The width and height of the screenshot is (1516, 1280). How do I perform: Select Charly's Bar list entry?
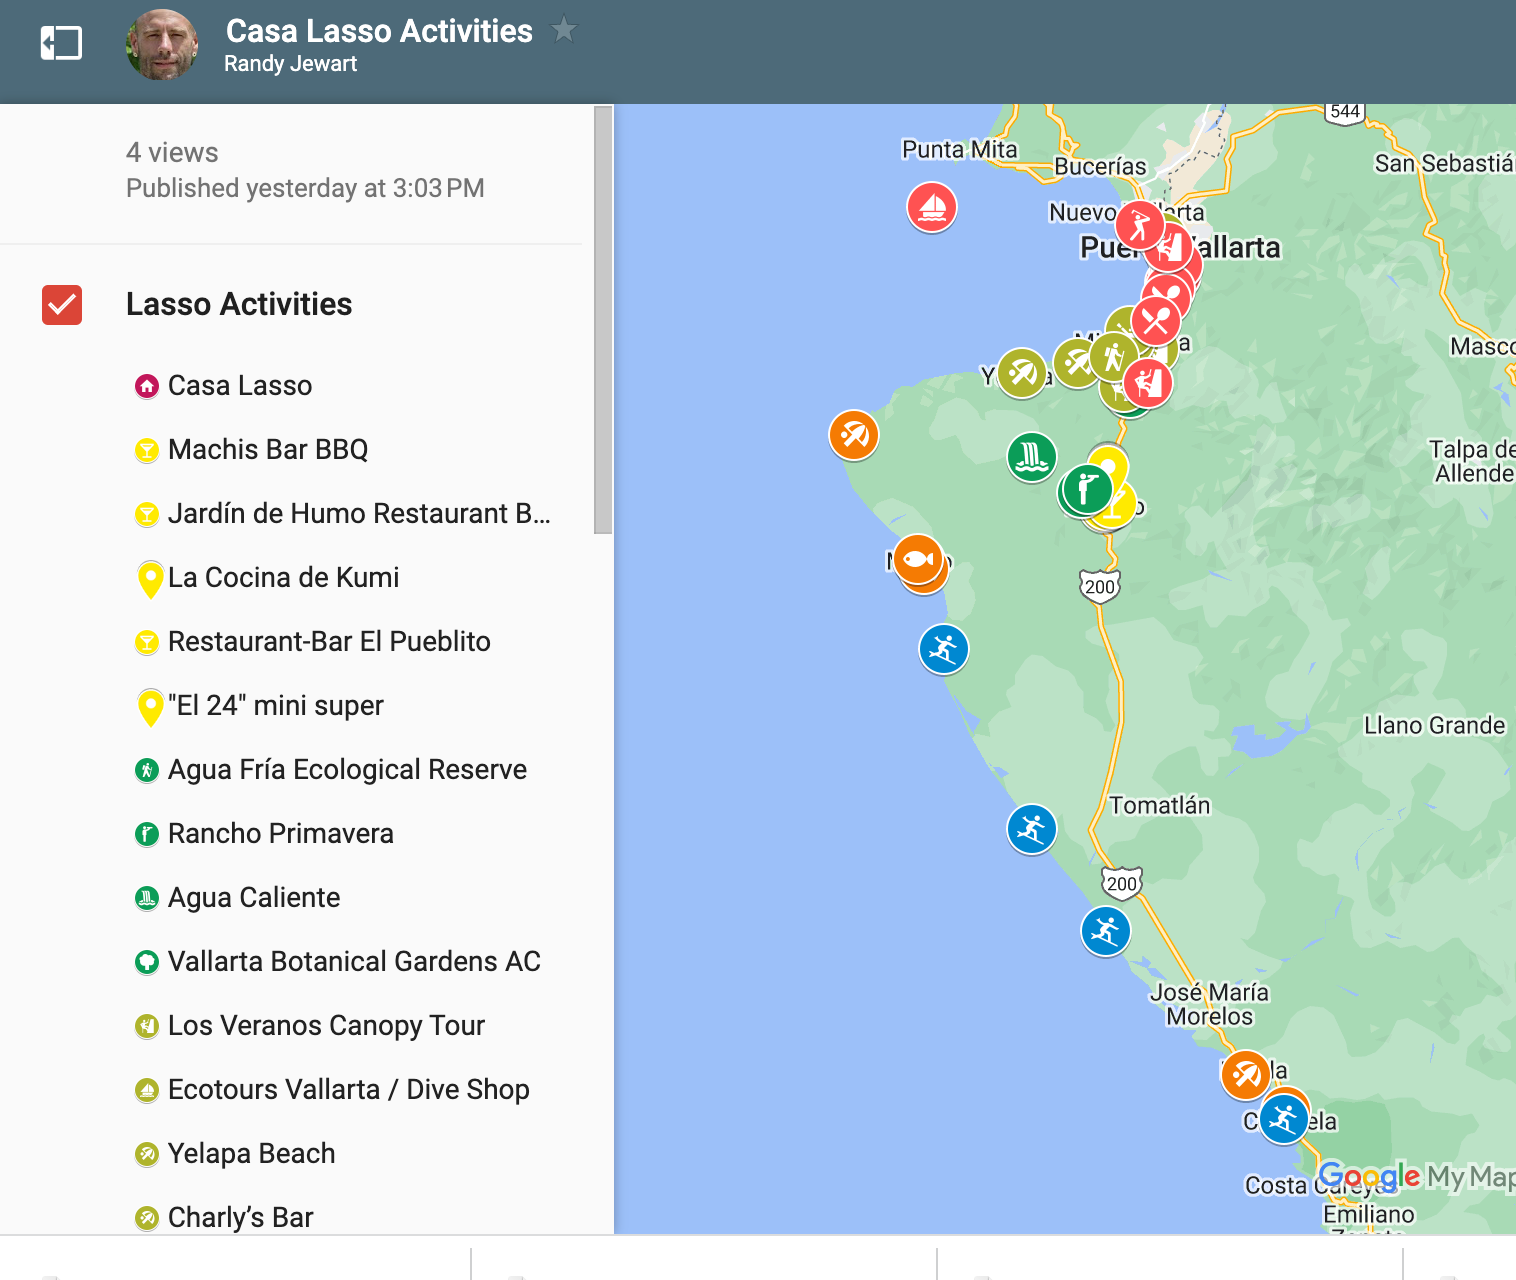(241, 1217)
